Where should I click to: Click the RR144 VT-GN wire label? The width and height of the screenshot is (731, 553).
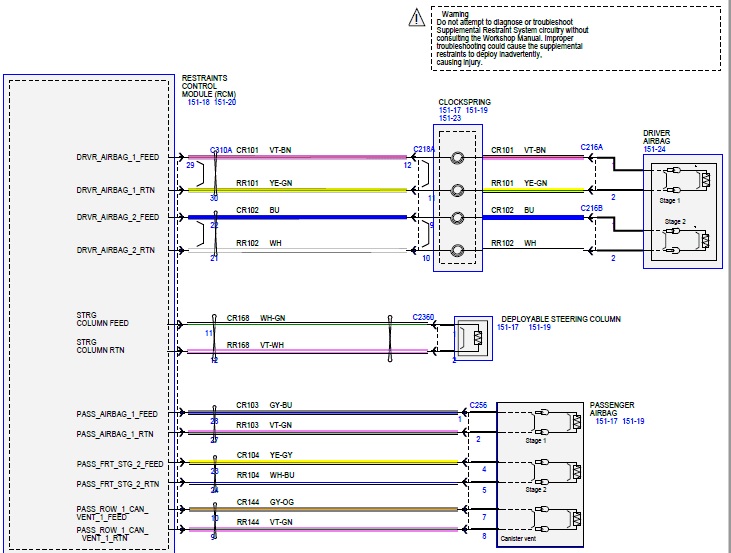coord(264,522)
